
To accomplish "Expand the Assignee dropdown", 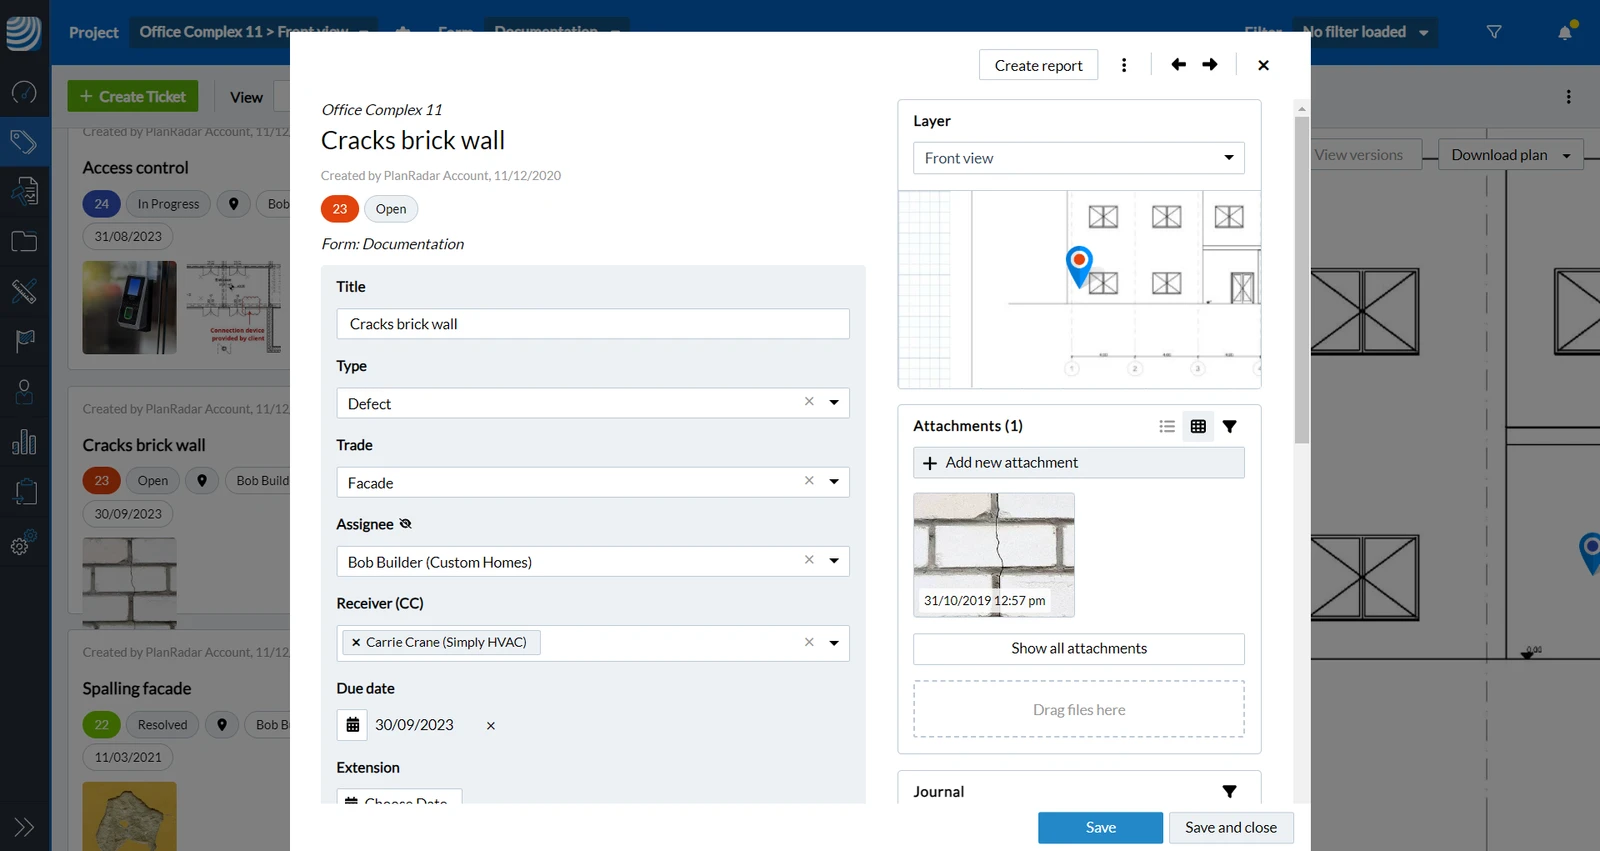I will (834, 561).
